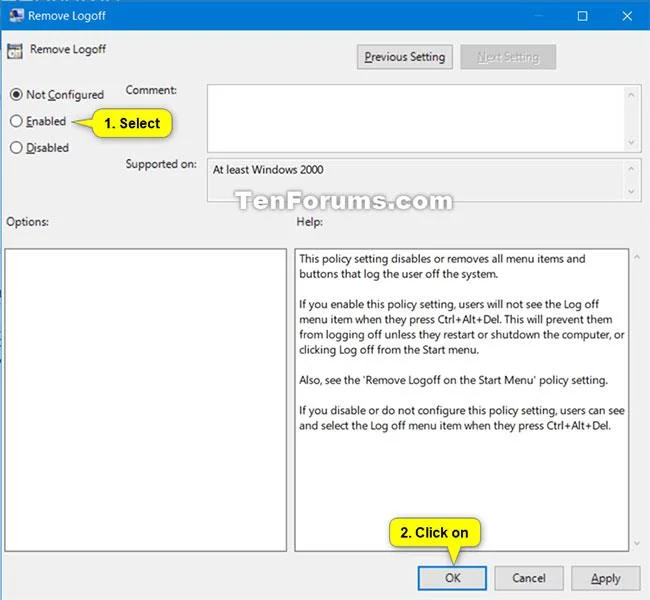Maximize the Remove Logoff window
Screen dimensions: 650x600
(582, 16)
